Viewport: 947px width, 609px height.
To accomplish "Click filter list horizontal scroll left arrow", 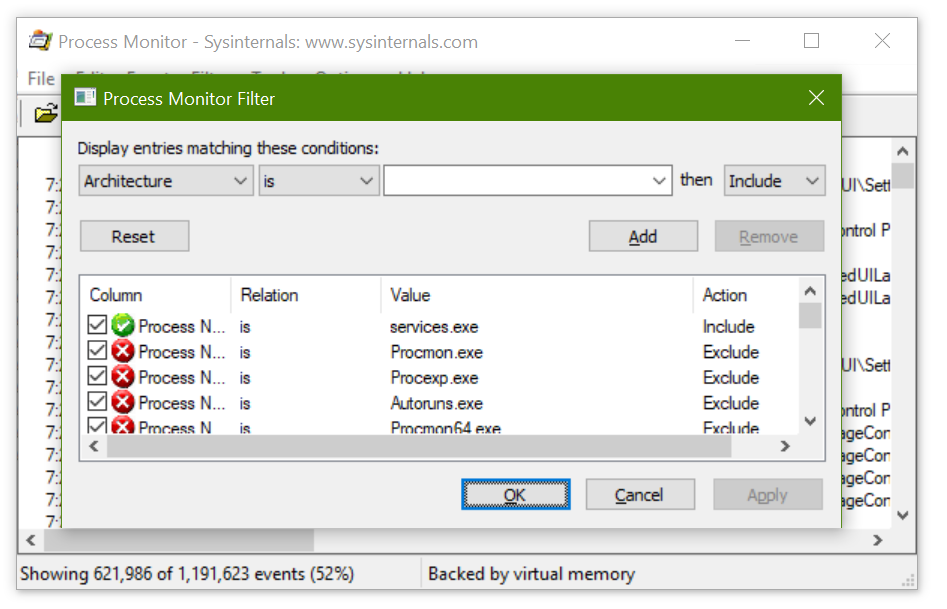I will click(x=94, y=446).
